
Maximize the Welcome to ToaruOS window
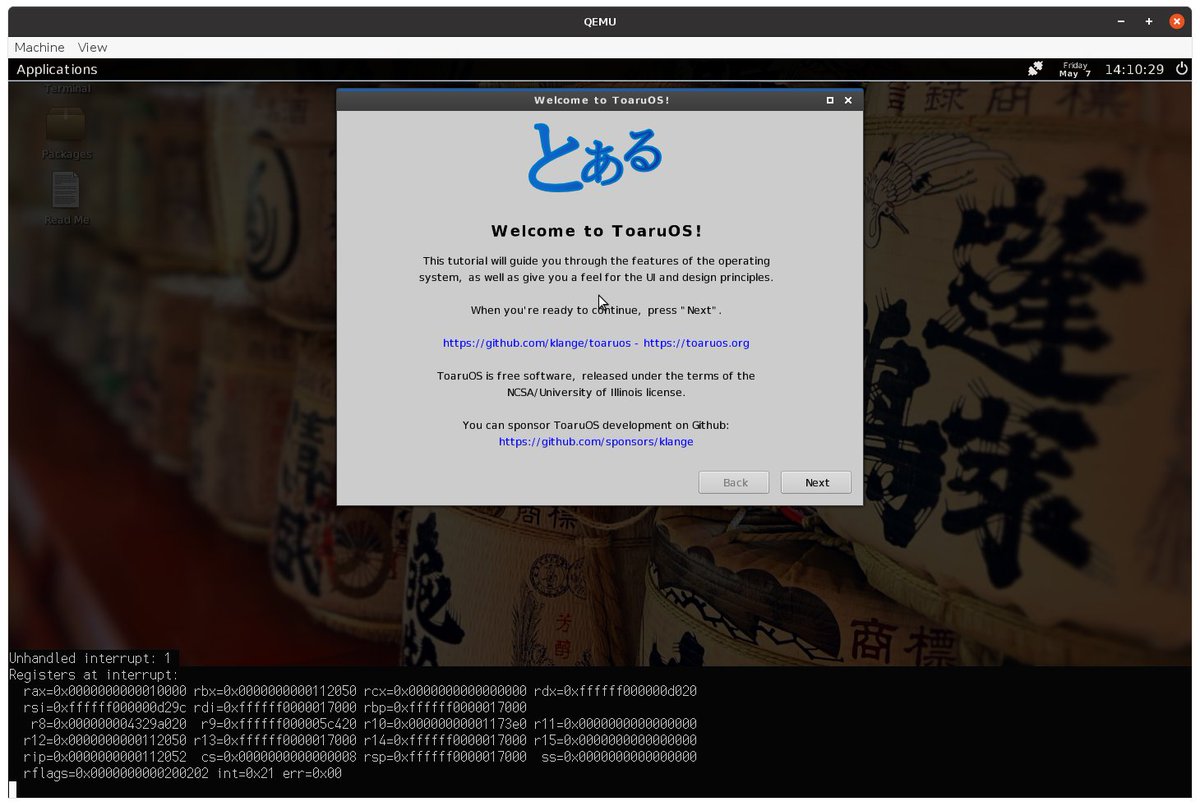pos(830,100)
